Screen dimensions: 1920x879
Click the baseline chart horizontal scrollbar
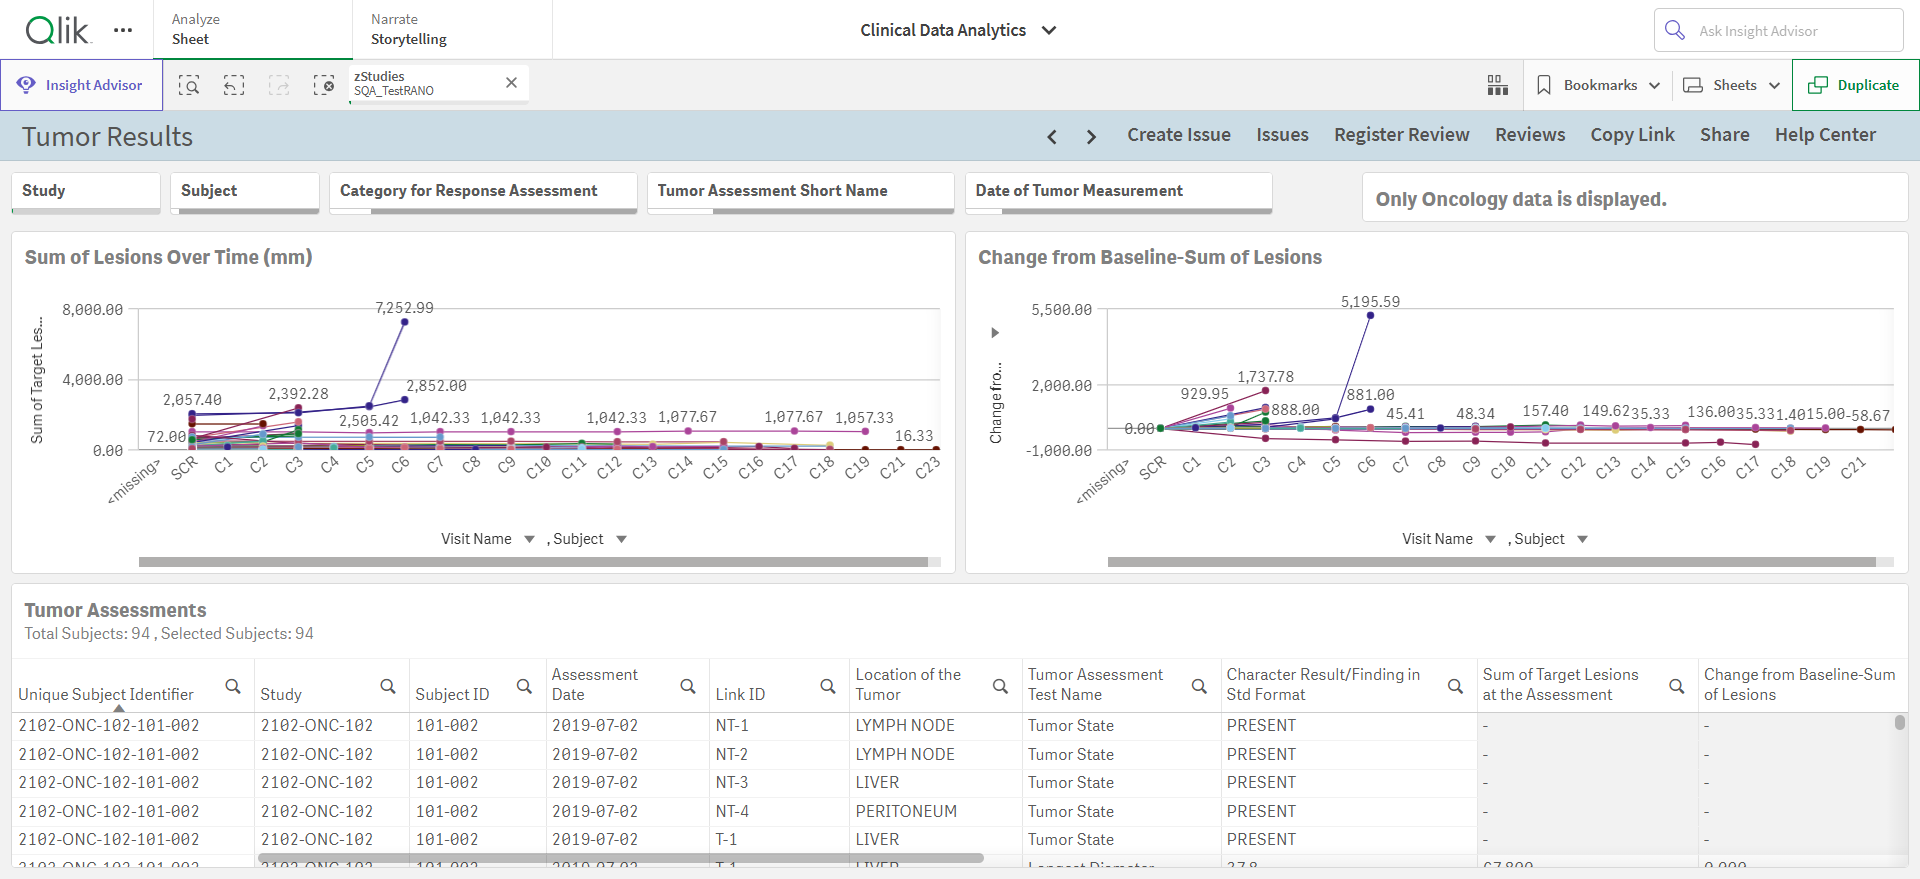[1491, 562]
